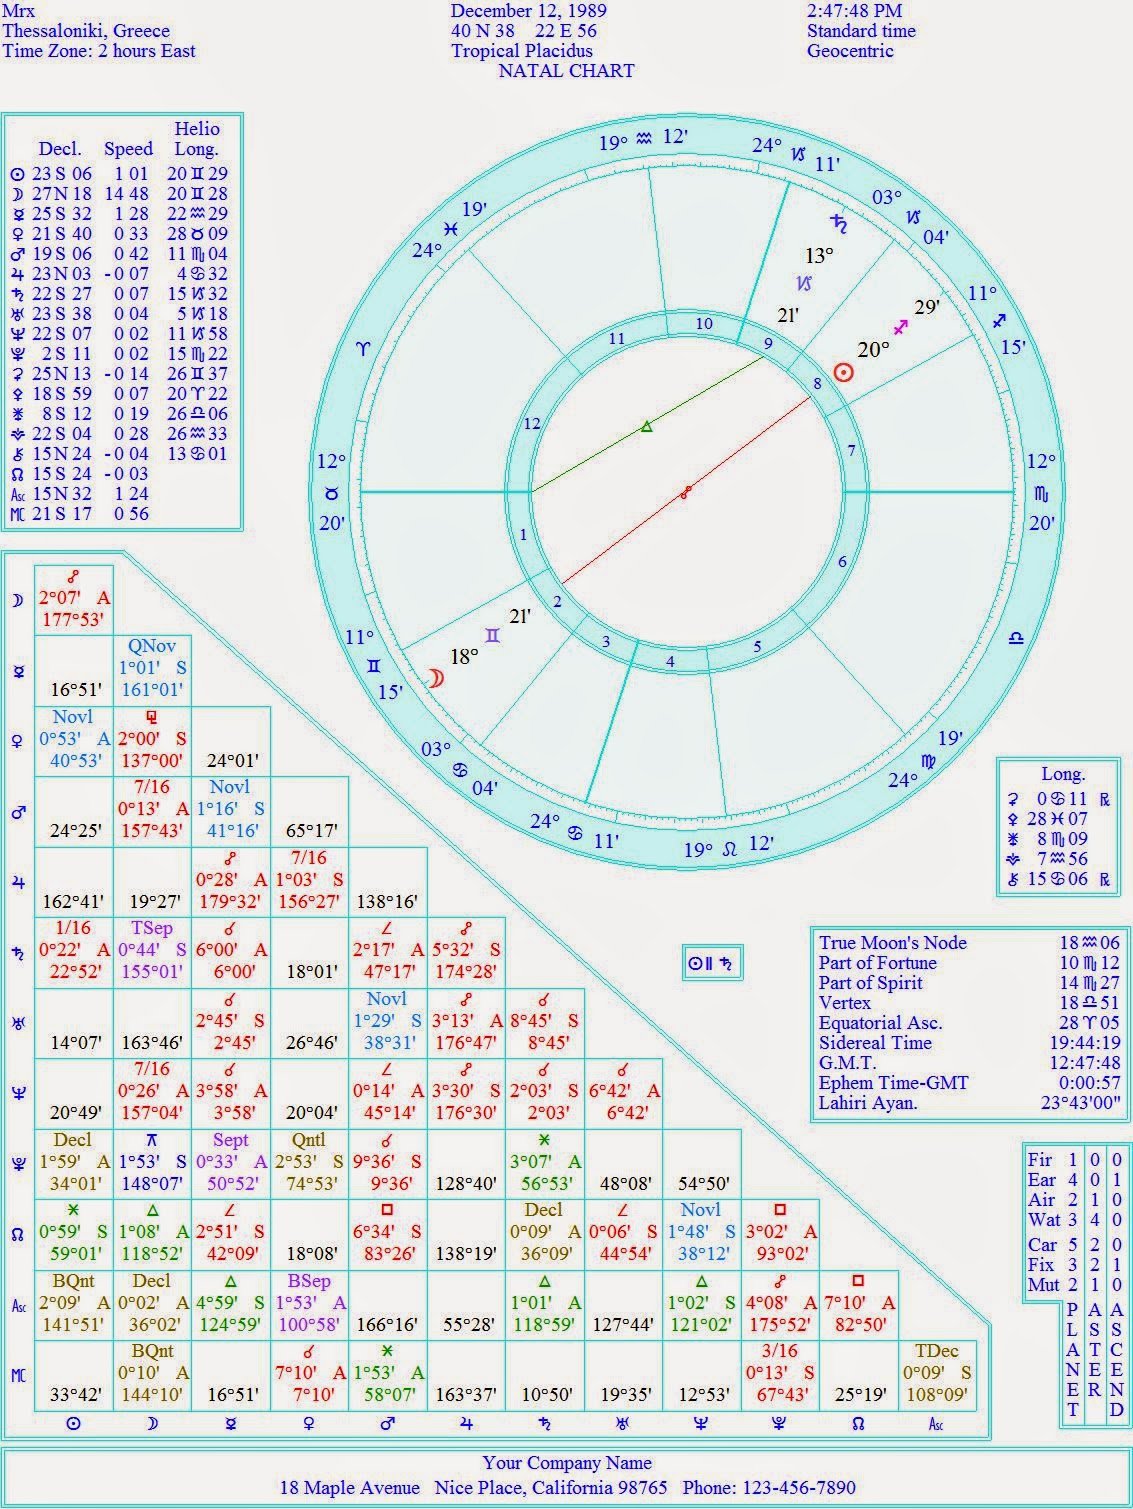The height and width of the screenshot is (1509, 1133).
Task: Click the MC row label in aspect grid
Action: click(18, 1376)
